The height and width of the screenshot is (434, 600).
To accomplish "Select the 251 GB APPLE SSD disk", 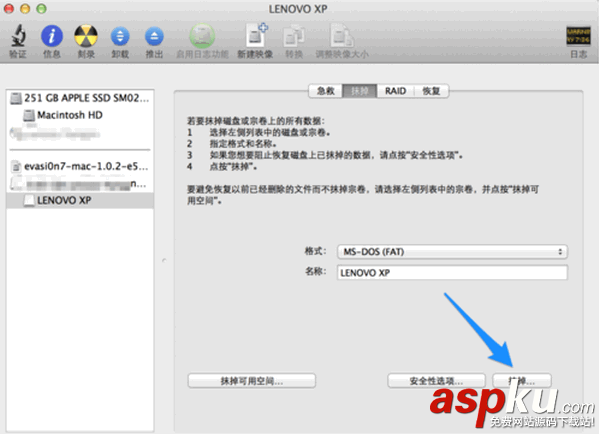I will click(80, 98).
